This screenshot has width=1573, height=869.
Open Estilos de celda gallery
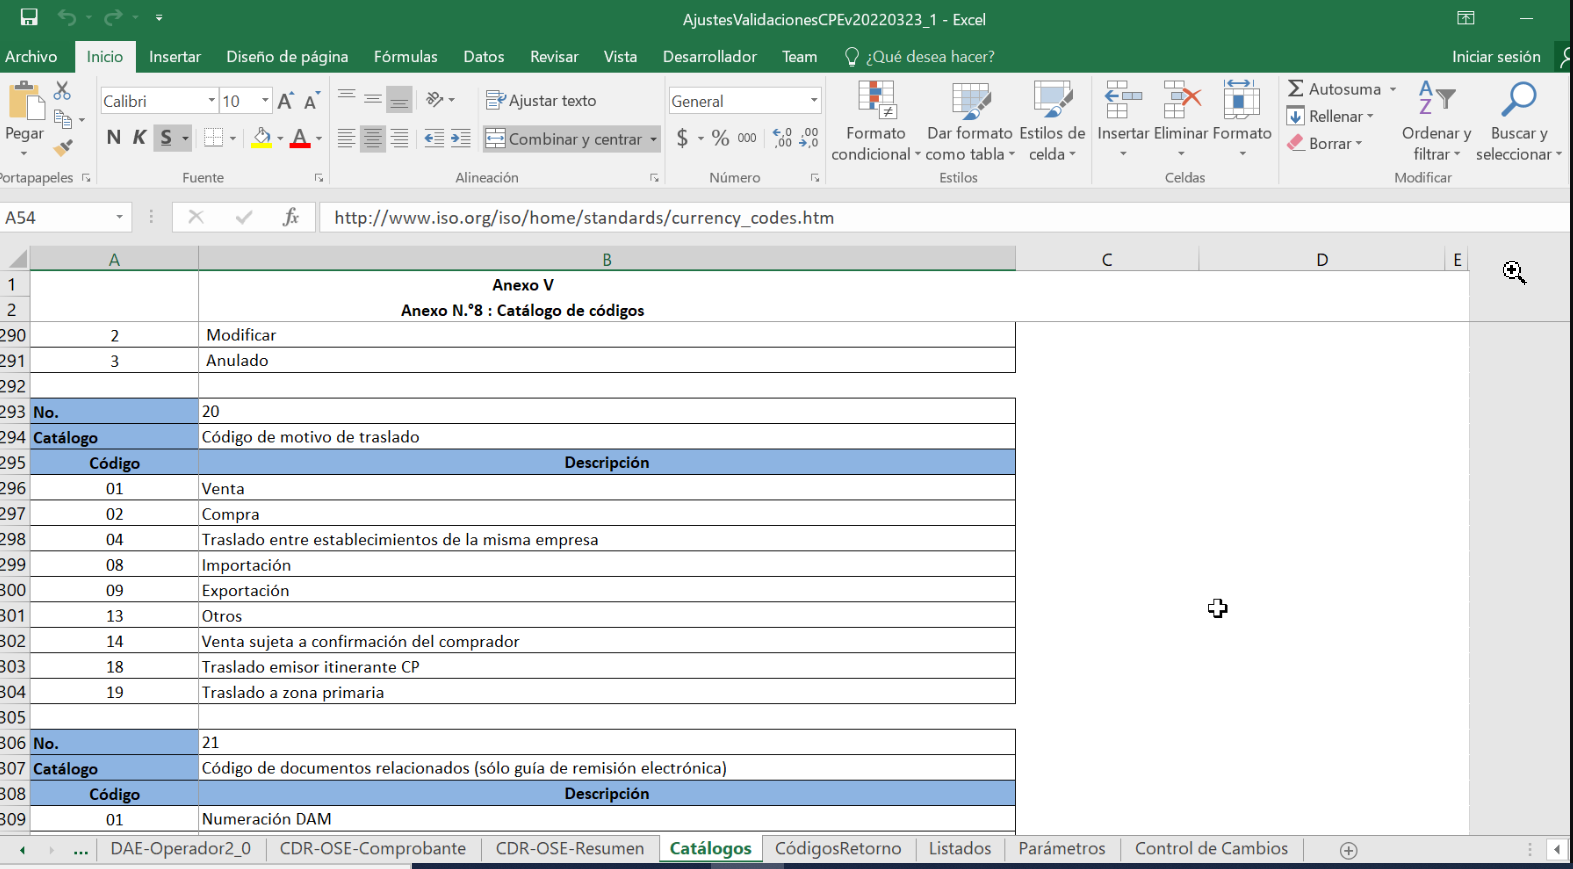pyautogui.click(x=1052, y=121)
